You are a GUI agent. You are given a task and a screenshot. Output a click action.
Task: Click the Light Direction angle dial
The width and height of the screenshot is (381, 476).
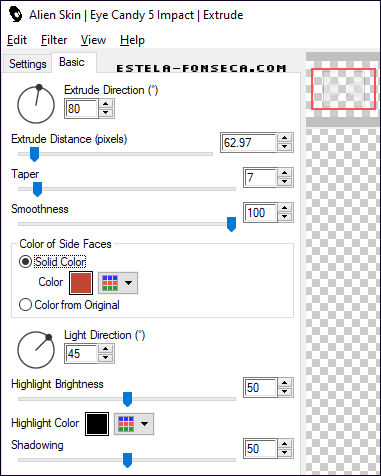tap(36, 349)
